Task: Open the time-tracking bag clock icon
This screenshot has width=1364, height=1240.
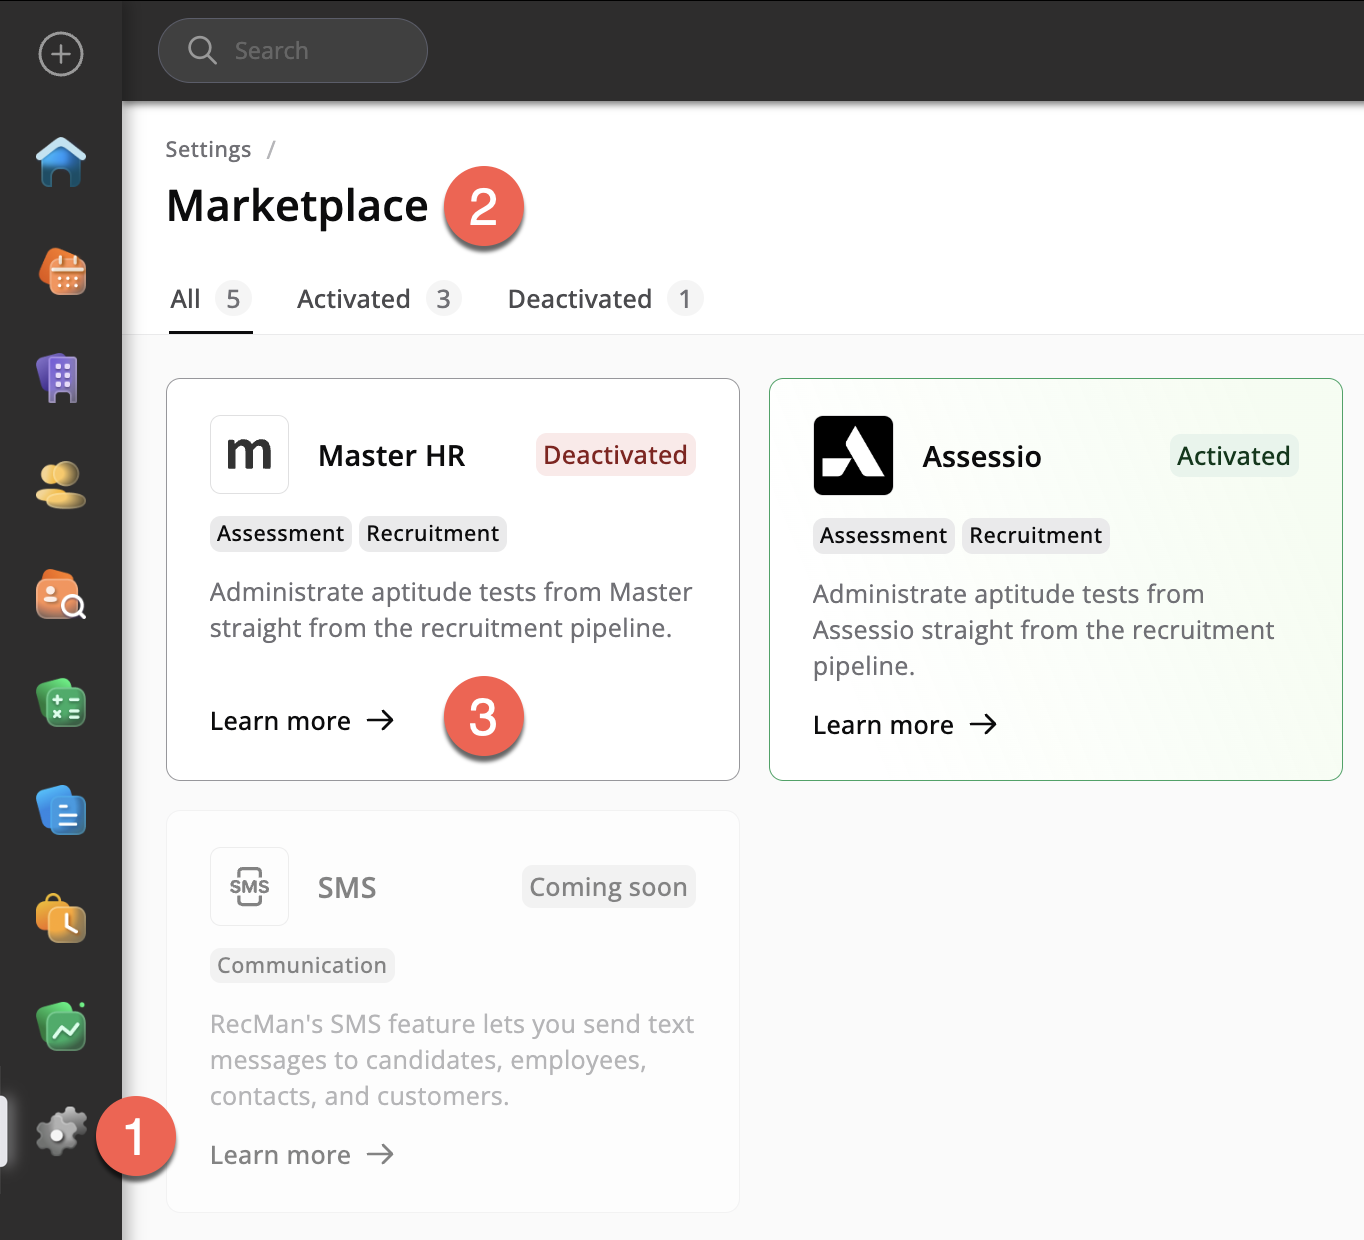Action: [61, 919]
